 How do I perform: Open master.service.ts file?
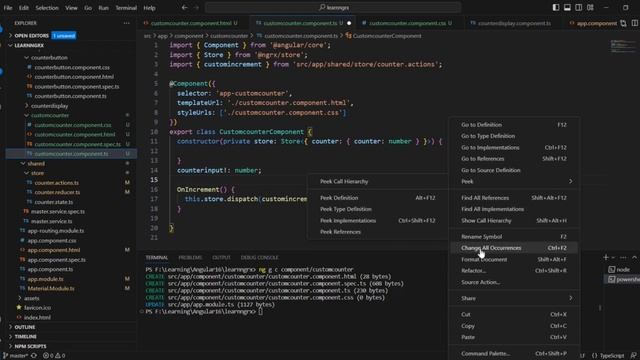pyautogui.click(x=51, y=221)
